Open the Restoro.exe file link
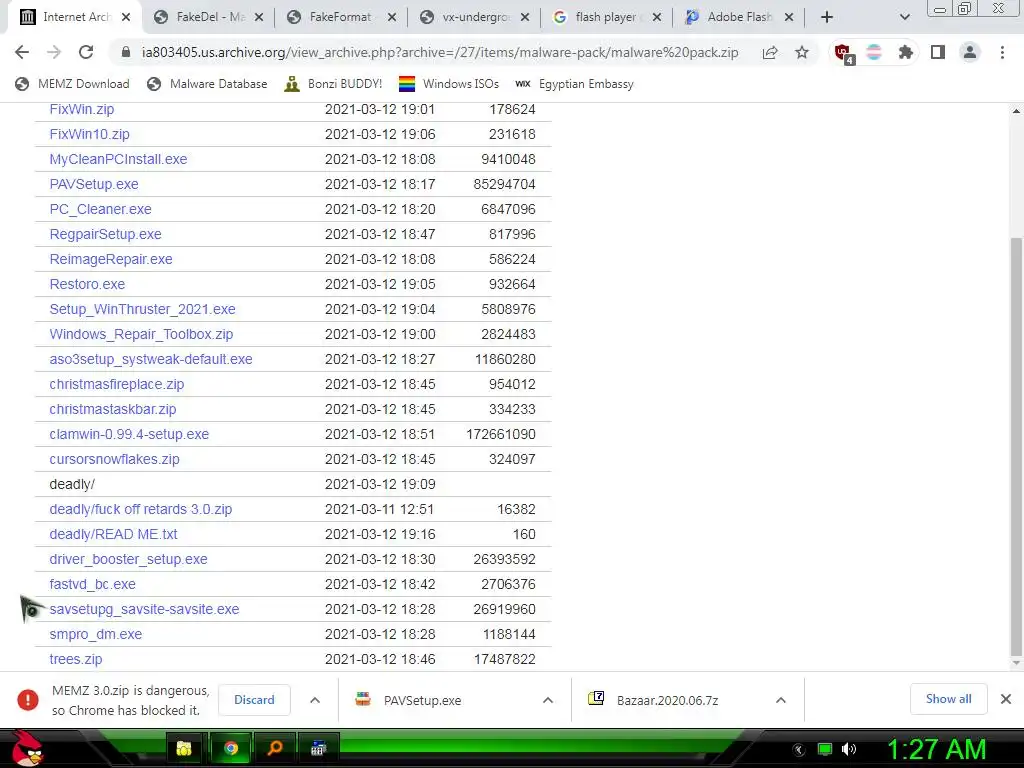 tap(87, 284)
